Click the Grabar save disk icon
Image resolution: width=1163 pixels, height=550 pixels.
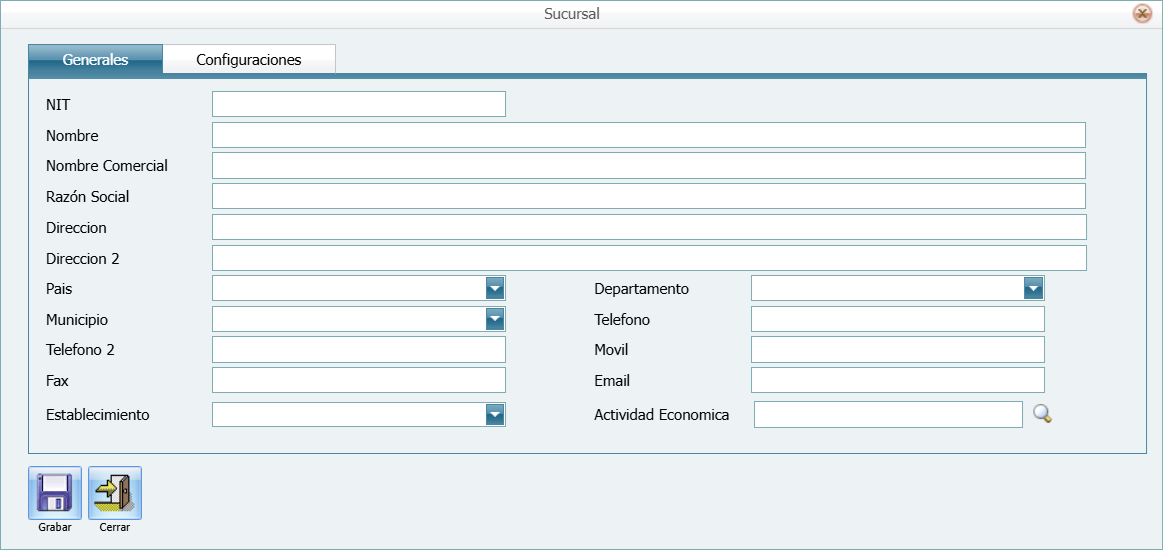pyautogui.click(x=55, y=492)
